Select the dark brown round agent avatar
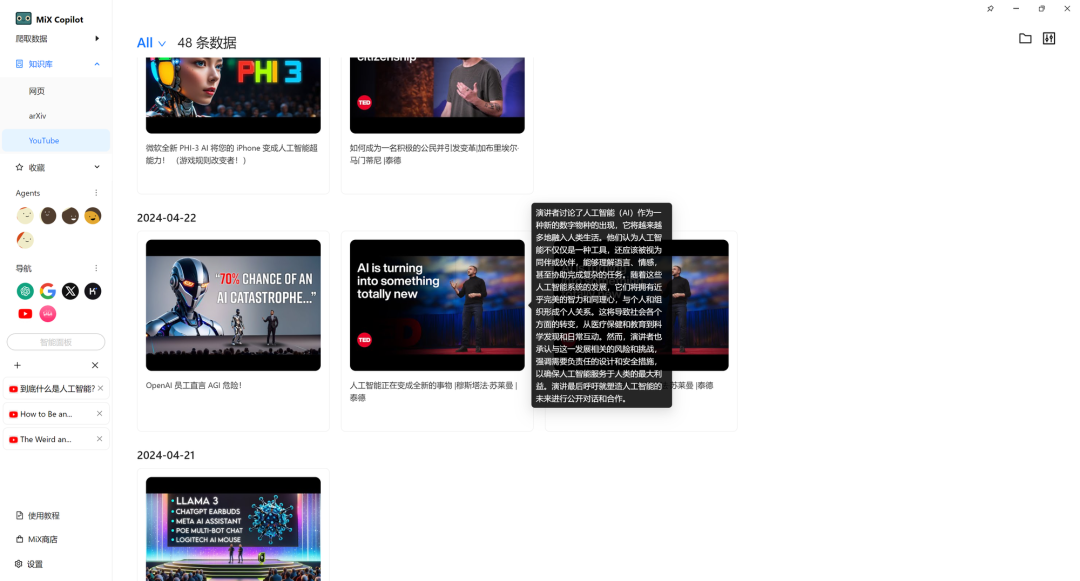 pos(48,215)
